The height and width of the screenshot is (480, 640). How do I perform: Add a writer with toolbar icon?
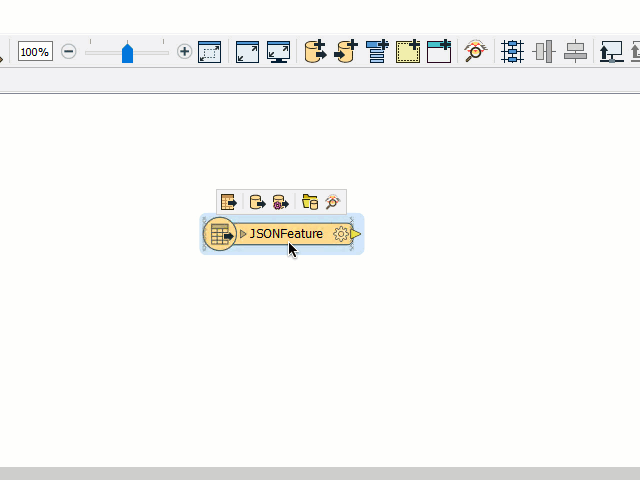pyautogui.click(x=346, y=51)
